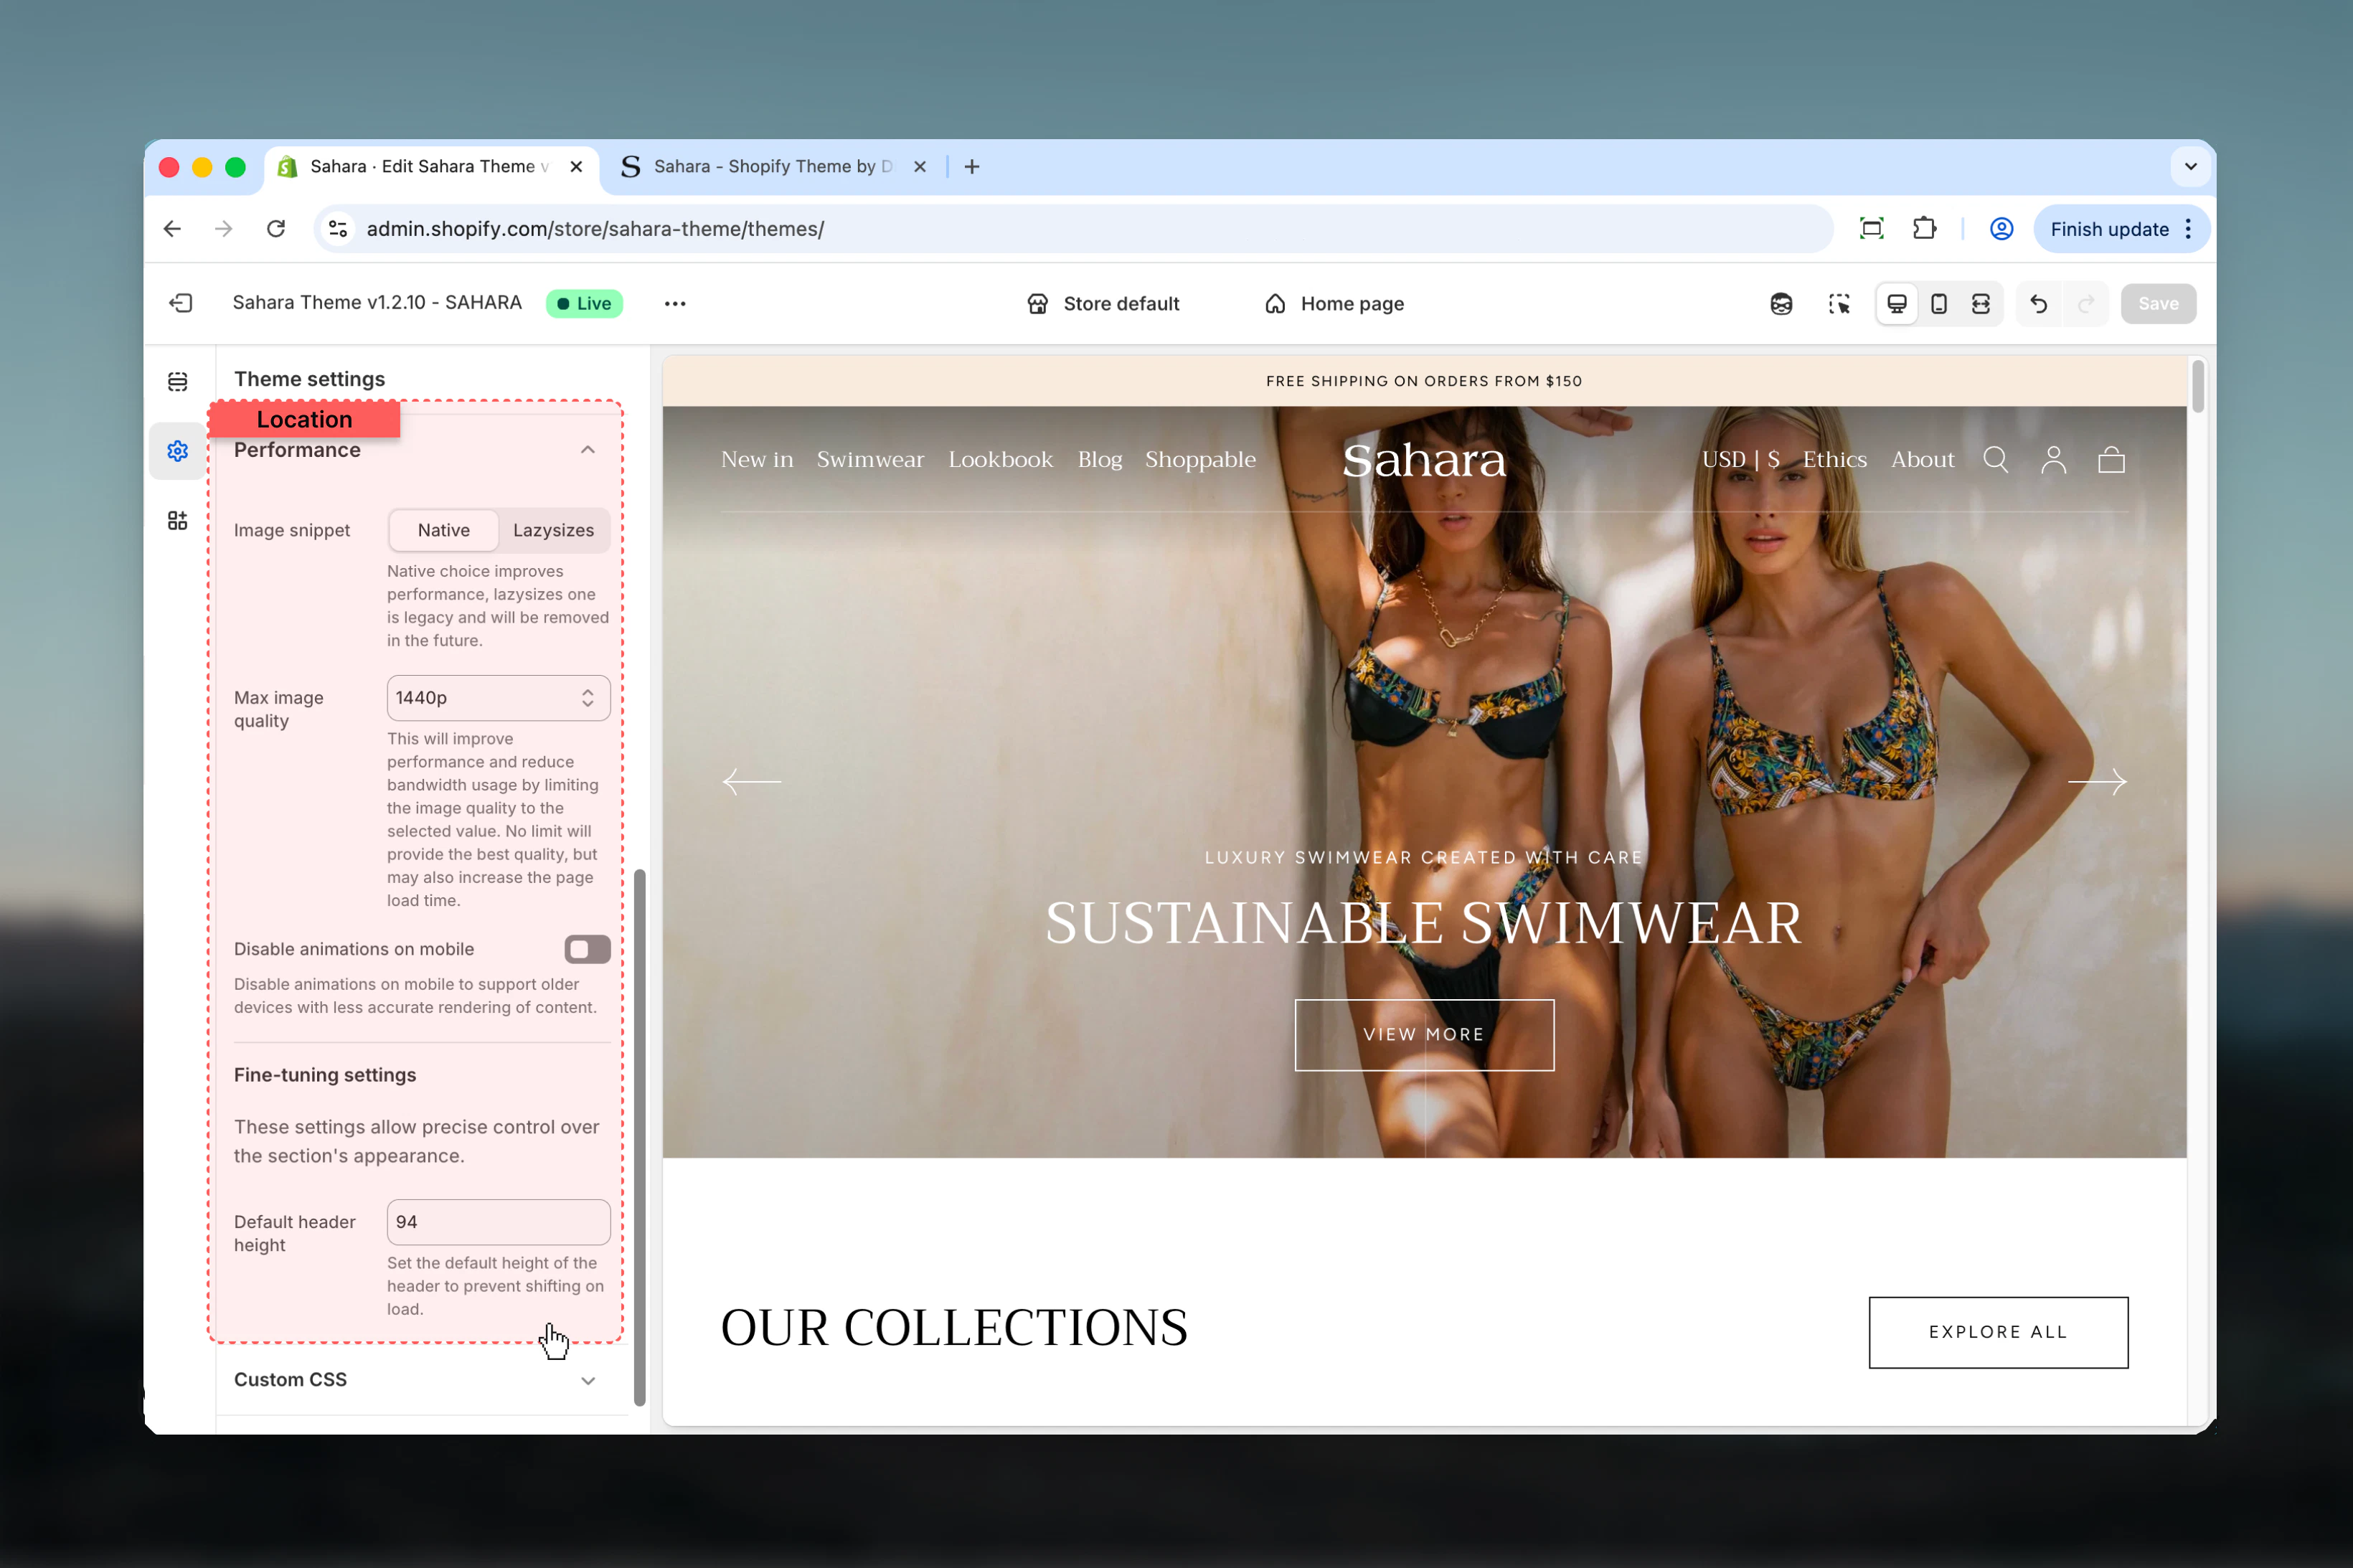Screen dimensions: 2353x1568
Task: Click the Finish update button
Action: 2121,229
